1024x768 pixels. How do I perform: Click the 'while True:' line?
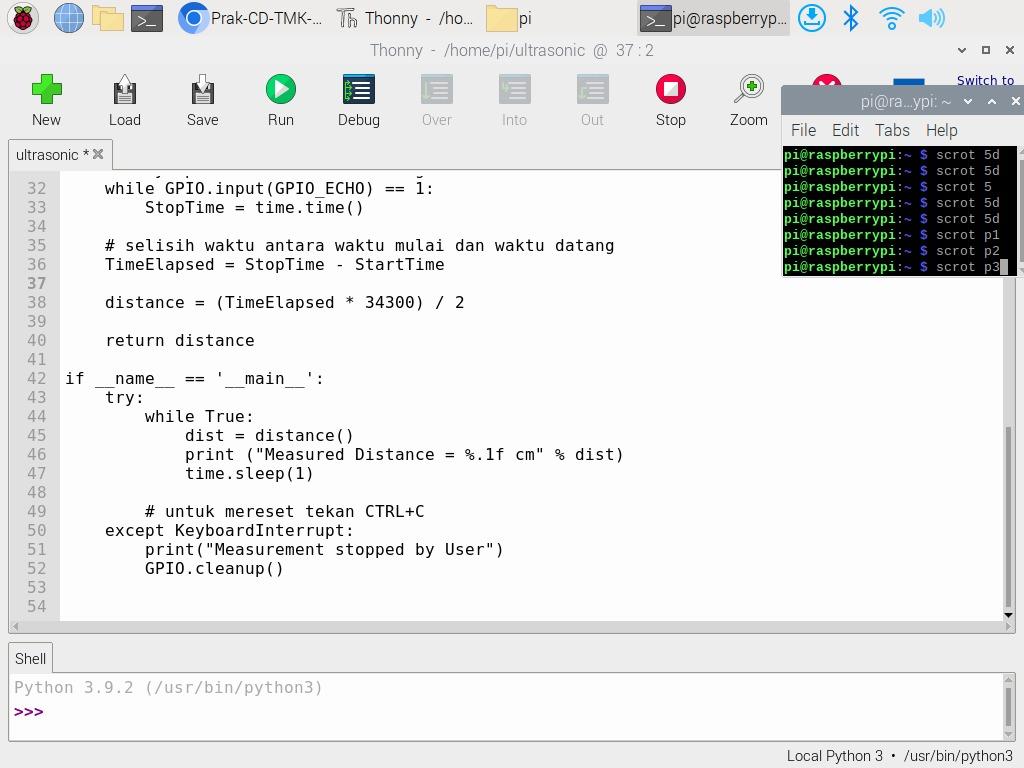coord(199,417)
